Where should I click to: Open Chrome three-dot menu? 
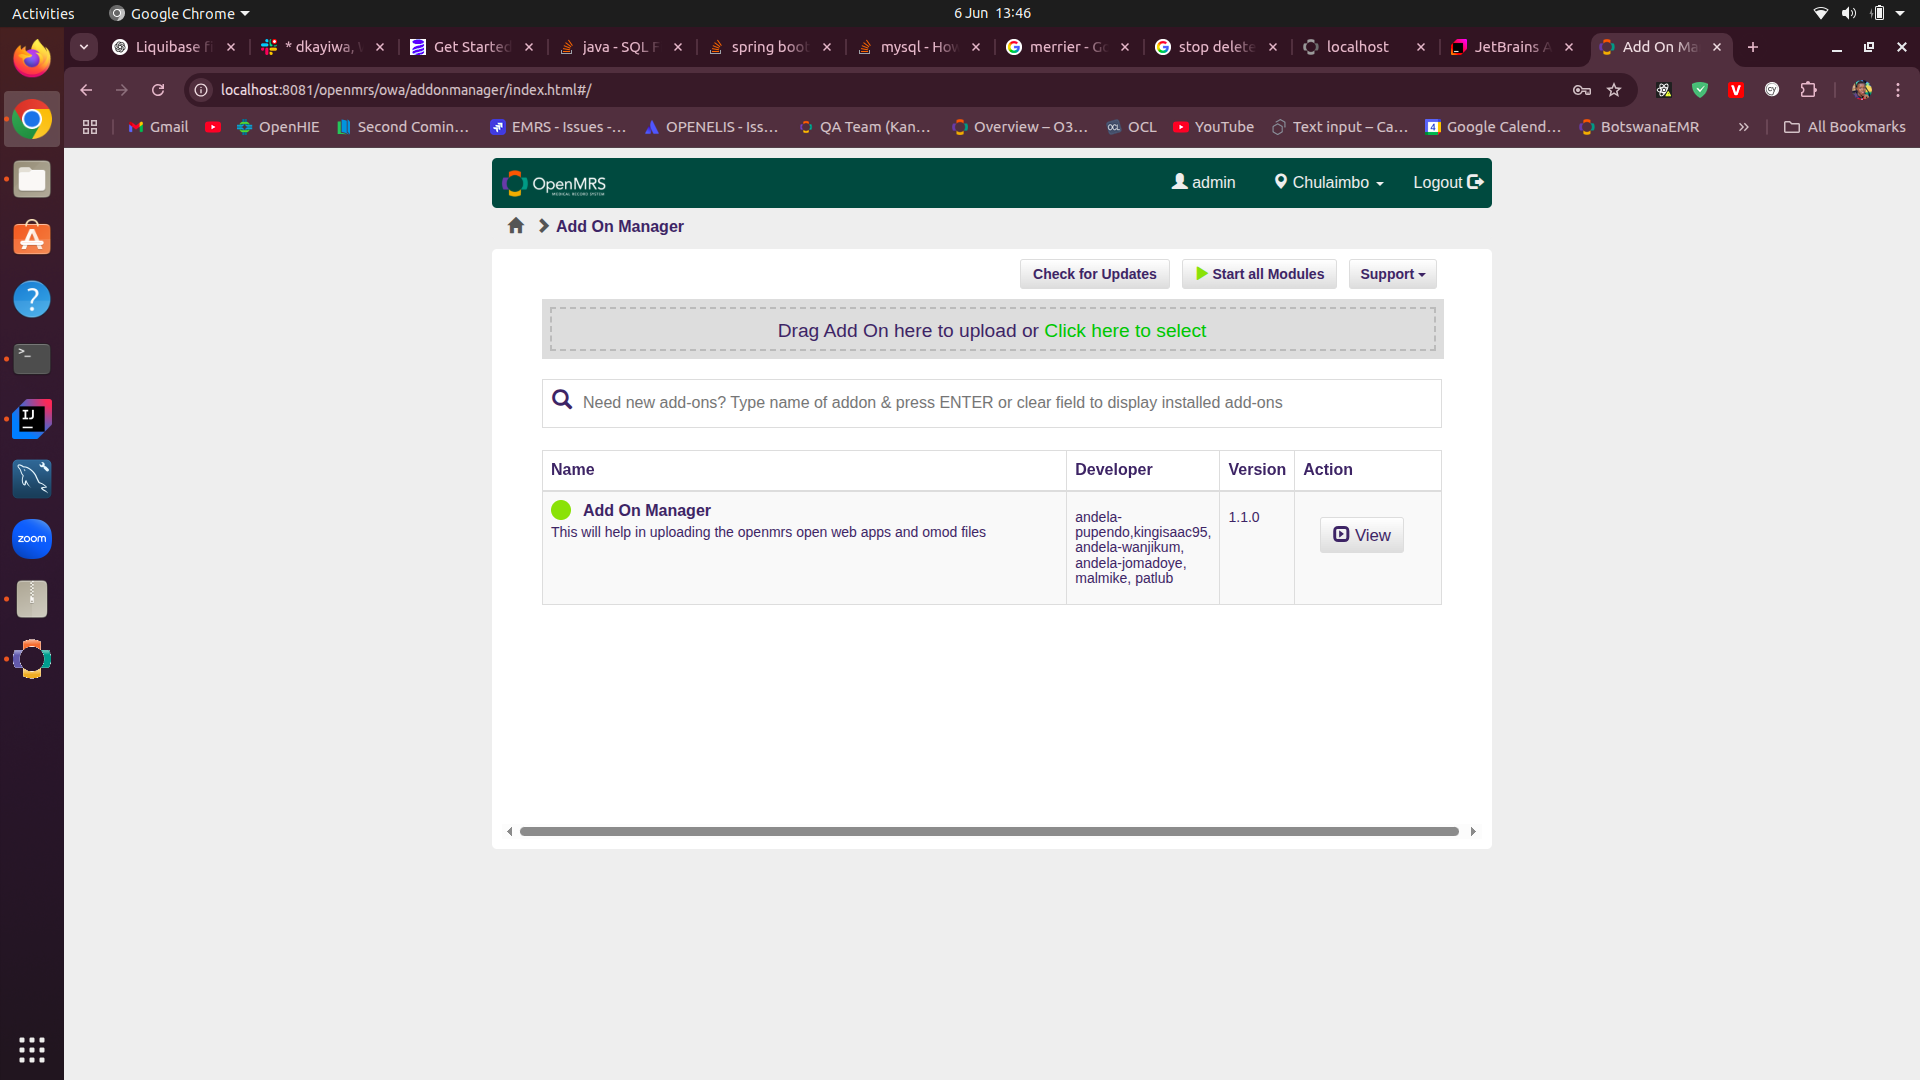pos(1898,90)
